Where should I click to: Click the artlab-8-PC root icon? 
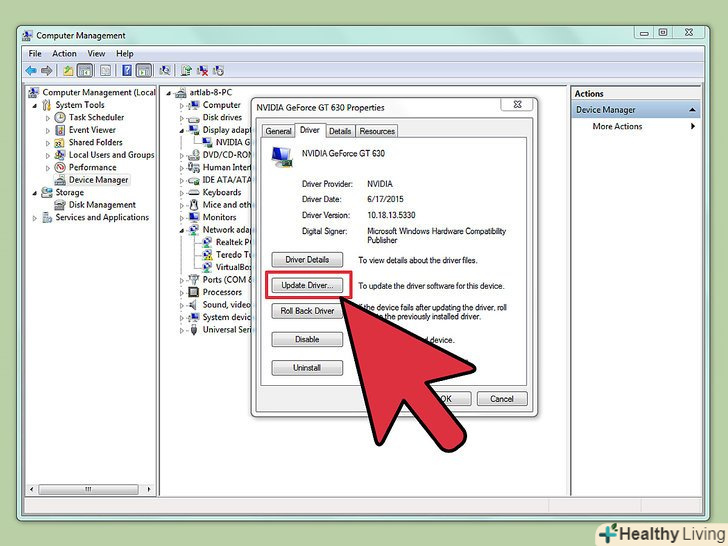[180, 93]
